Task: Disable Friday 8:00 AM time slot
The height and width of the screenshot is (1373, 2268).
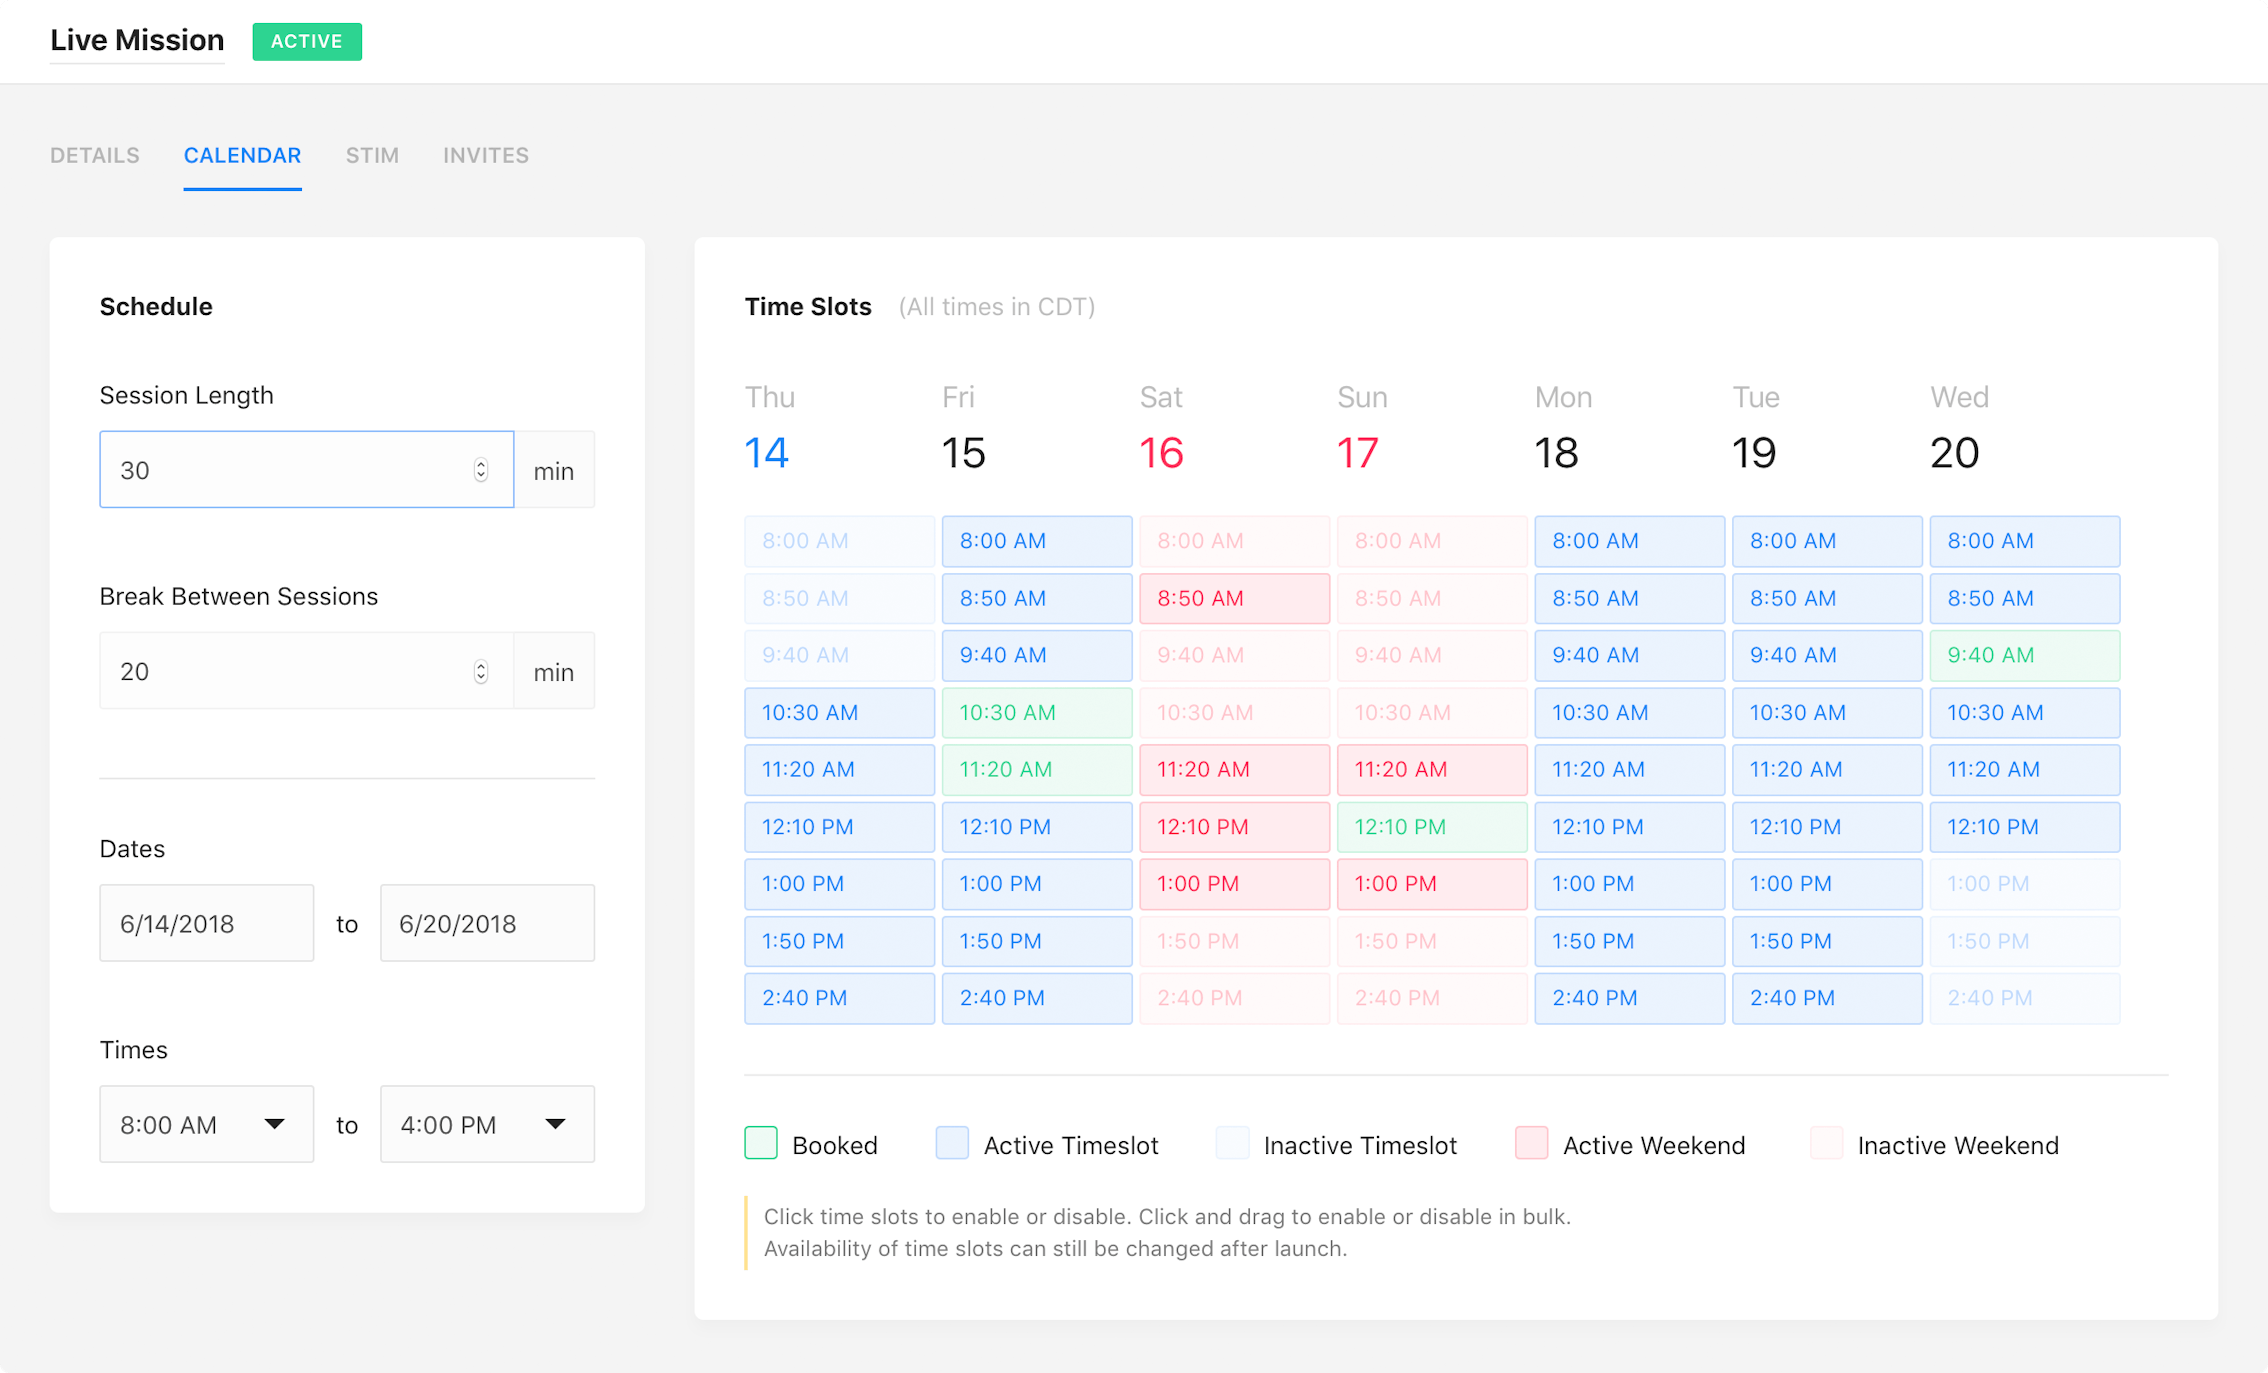Action: click(x=1036, y=541)
